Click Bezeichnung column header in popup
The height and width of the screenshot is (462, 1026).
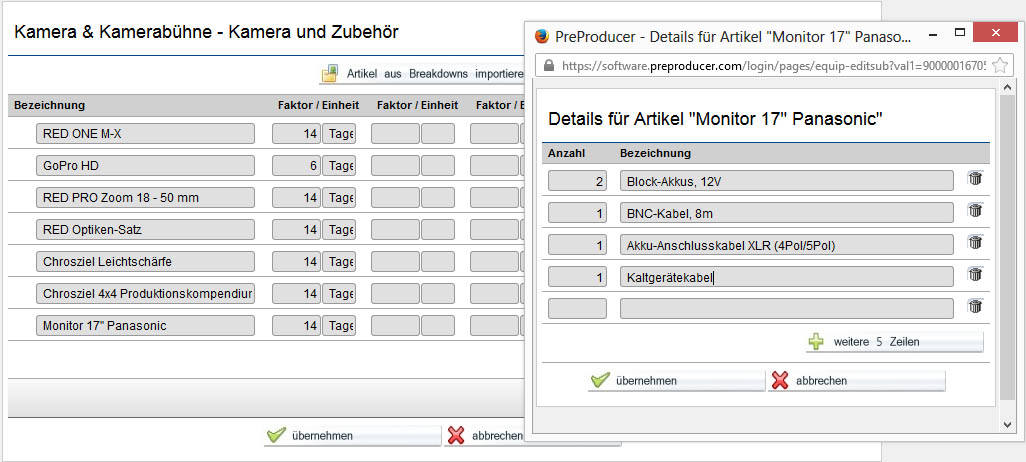[656, 153]
